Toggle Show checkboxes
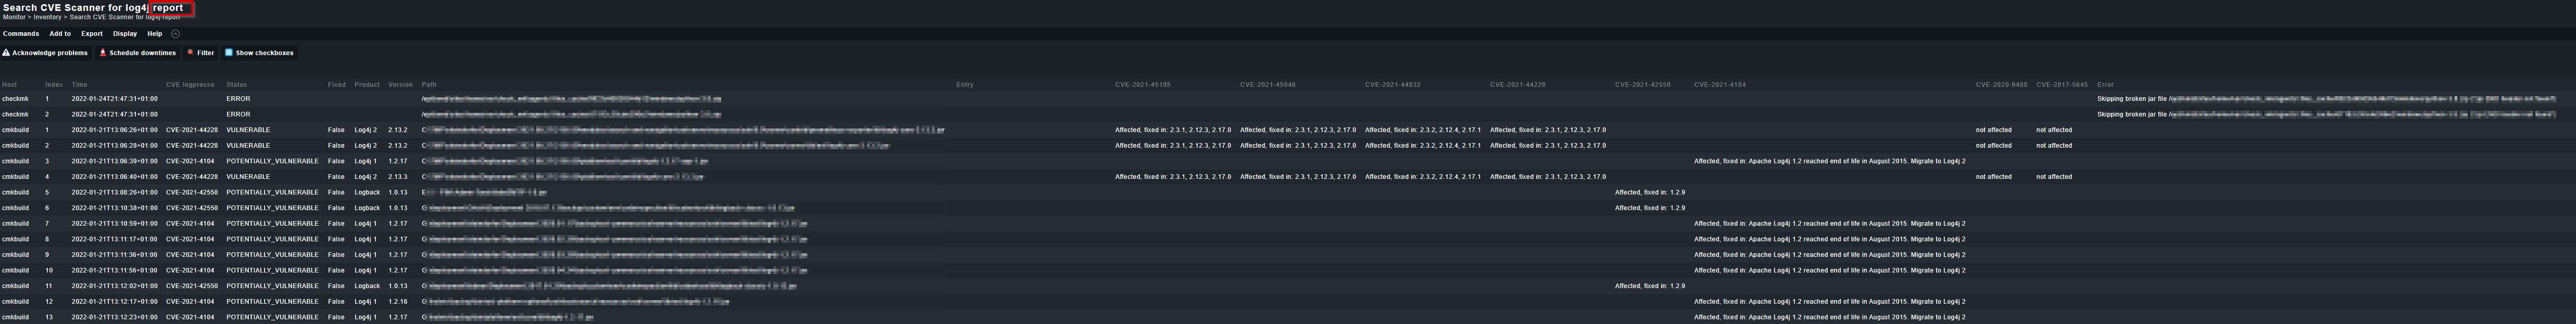This screenshot has width=2576, height=324. tap(259, 53)
